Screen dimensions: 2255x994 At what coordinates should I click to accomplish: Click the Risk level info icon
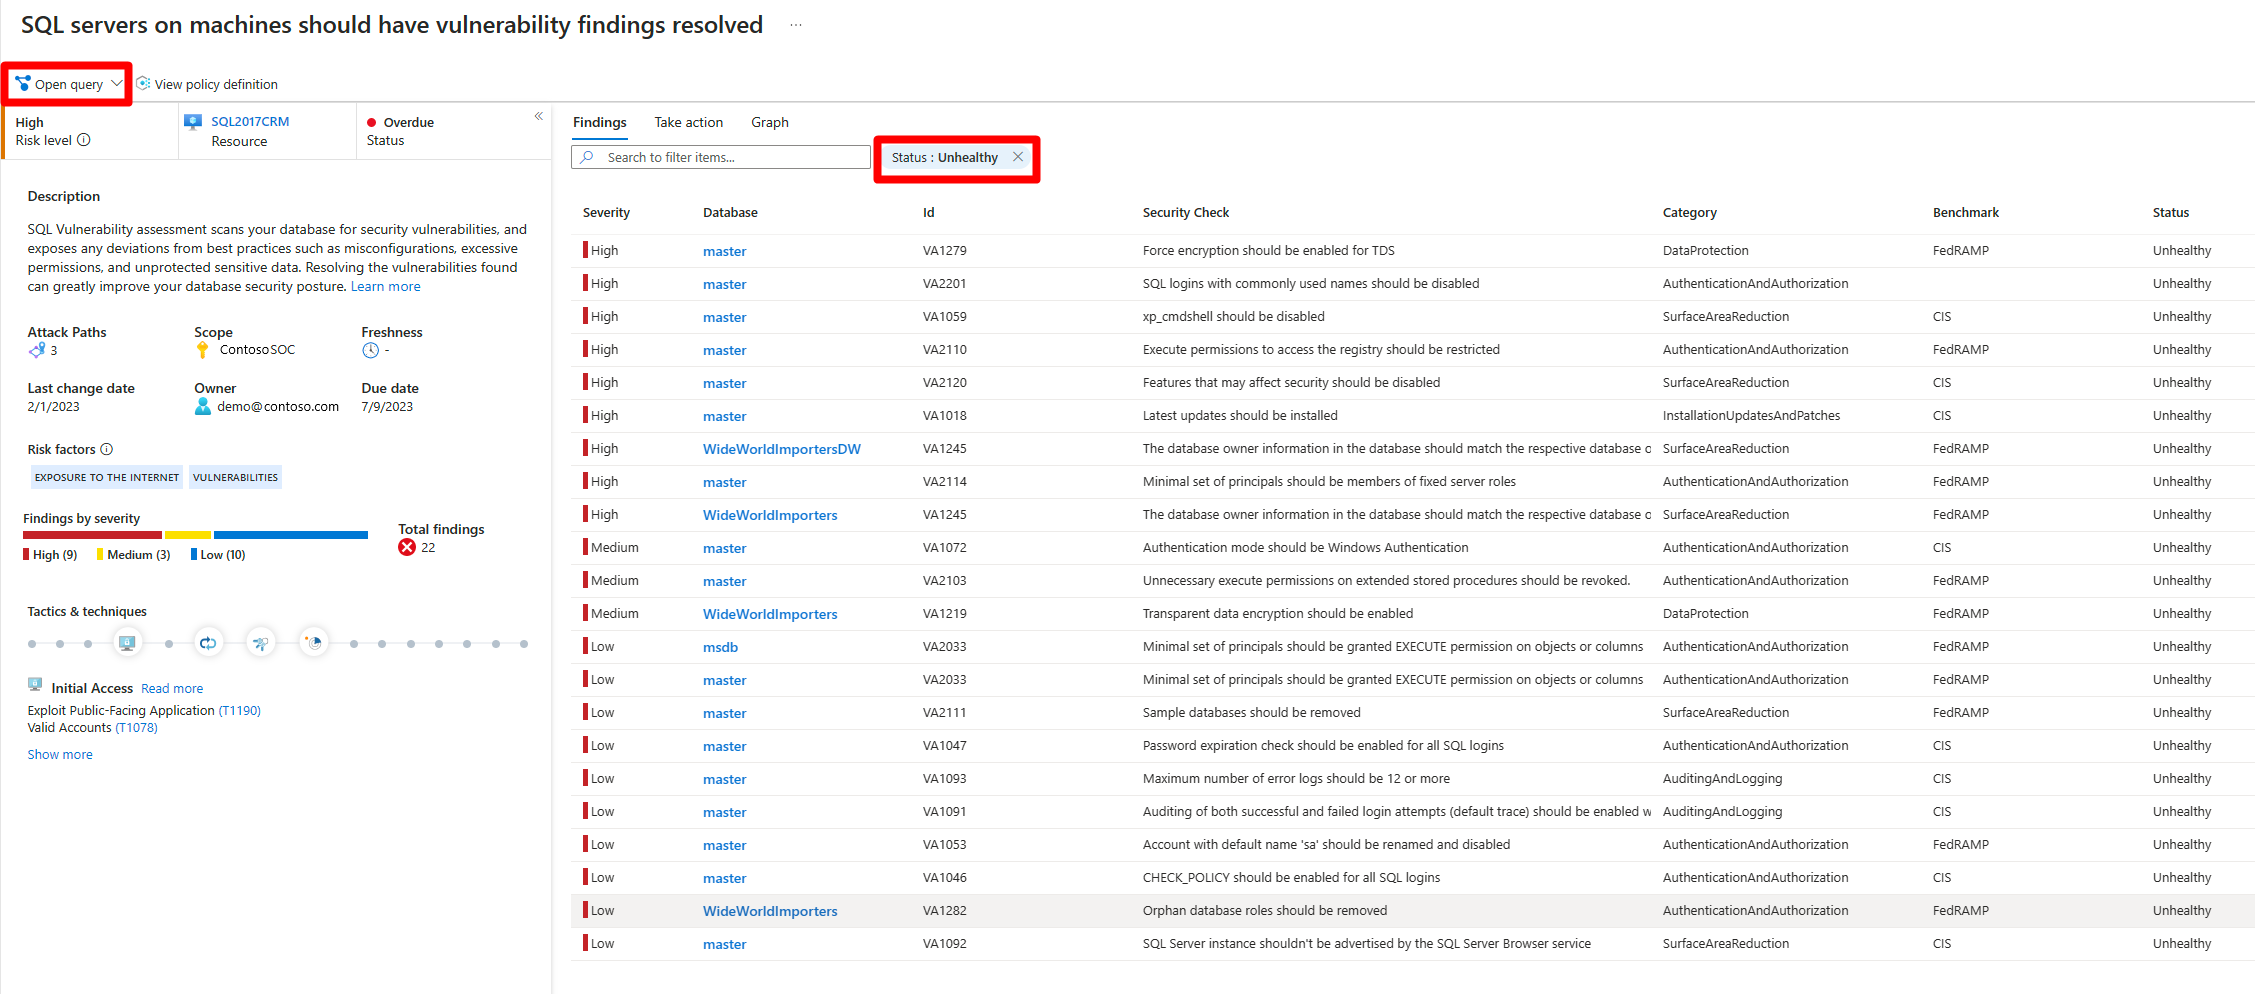point(84,140)
